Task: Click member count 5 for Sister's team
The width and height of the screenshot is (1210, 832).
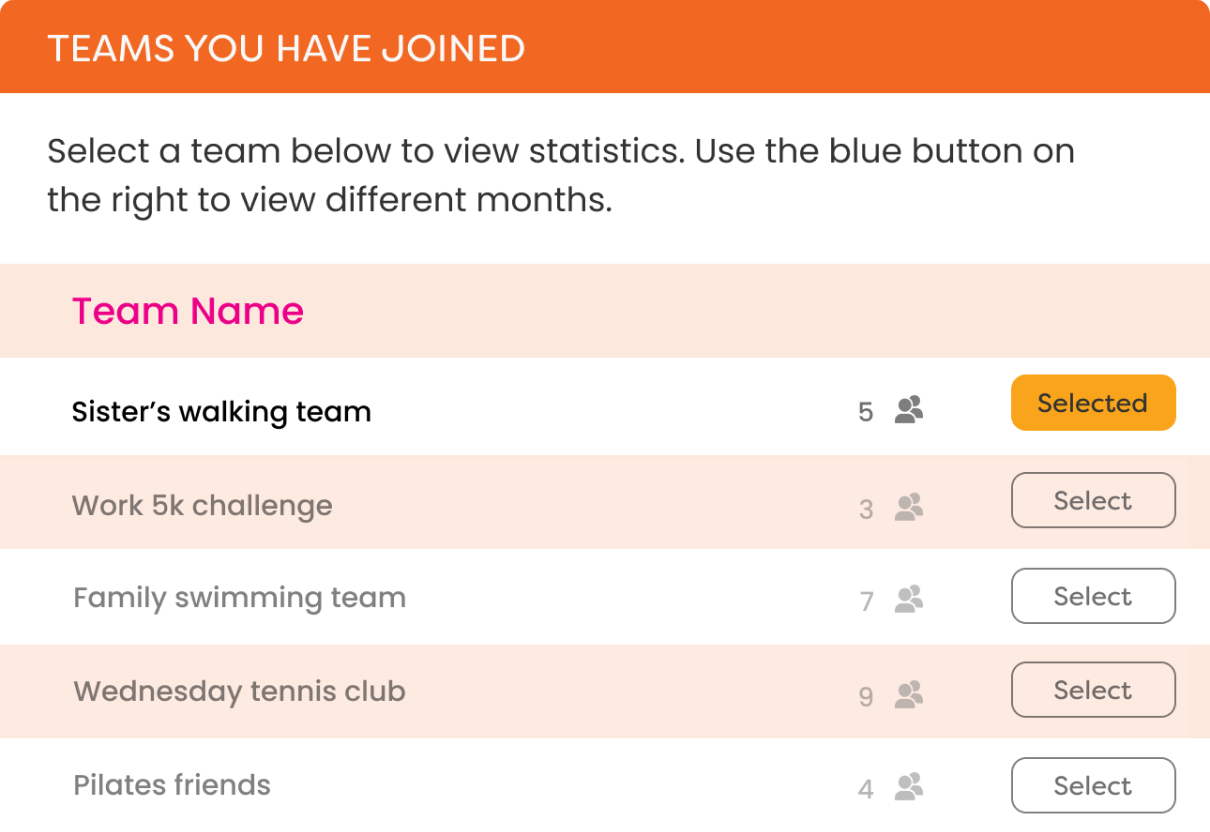Action: point(866,412)
